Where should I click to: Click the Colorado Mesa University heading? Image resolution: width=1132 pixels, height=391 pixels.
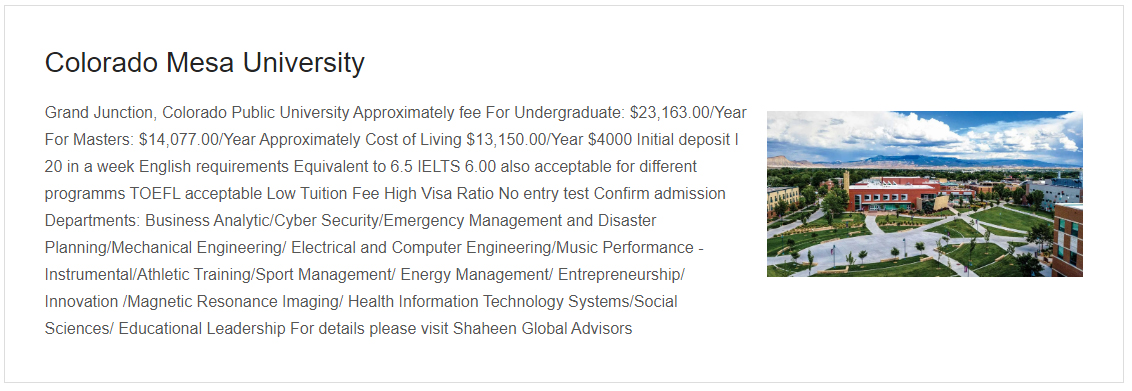204,63
